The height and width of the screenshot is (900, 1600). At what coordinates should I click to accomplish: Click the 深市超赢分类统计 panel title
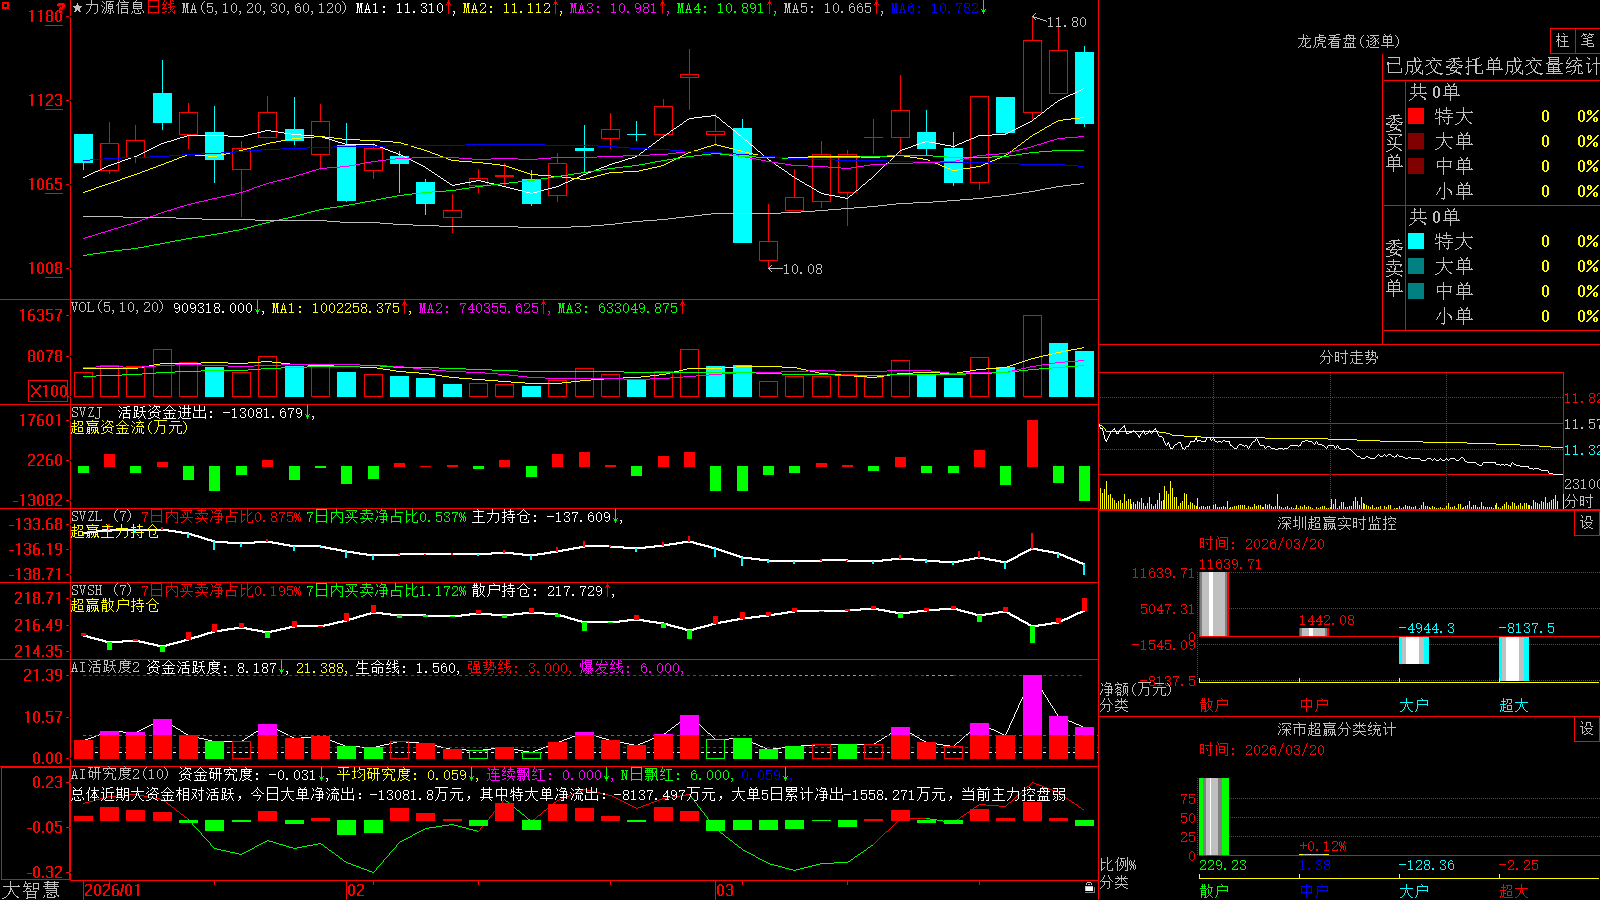click(x=1337, y=729)
